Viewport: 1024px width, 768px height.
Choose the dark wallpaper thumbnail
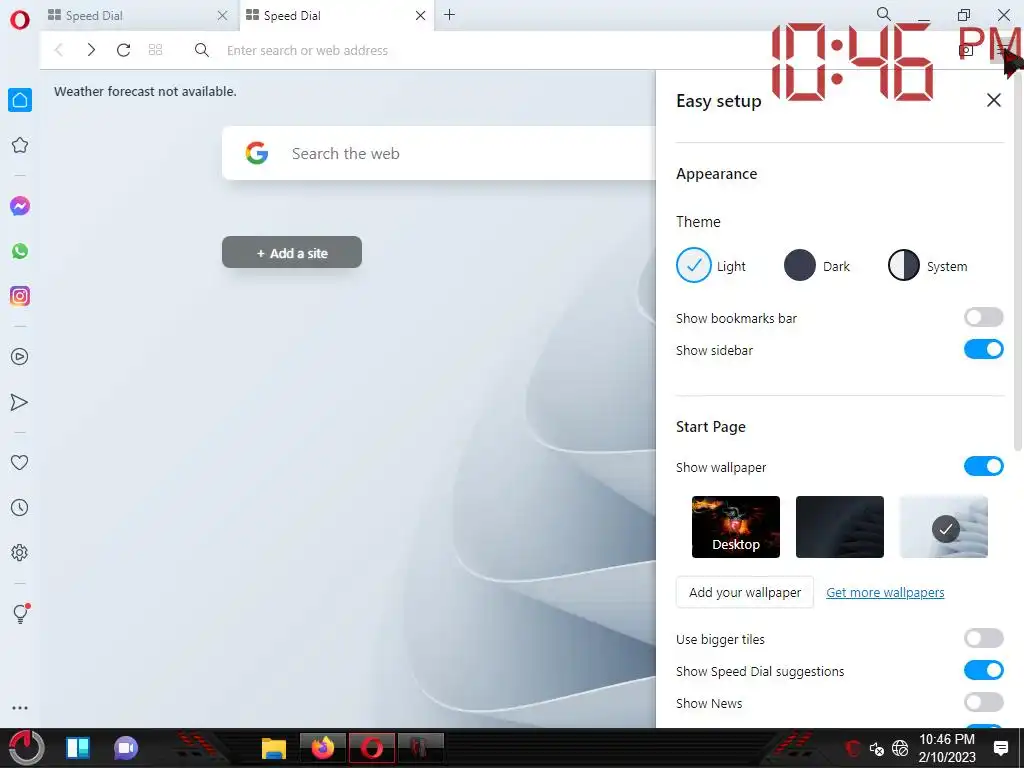(840, 527)
